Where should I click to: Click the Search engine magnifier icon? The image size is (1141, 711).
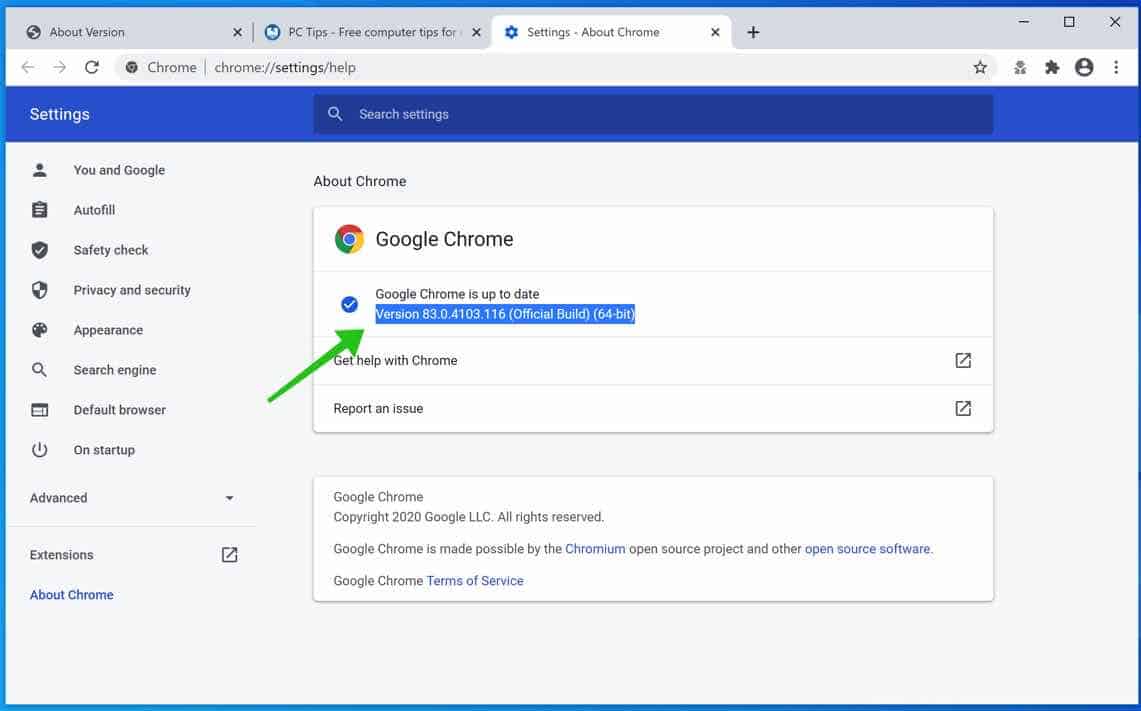click(x=40, y=370)
